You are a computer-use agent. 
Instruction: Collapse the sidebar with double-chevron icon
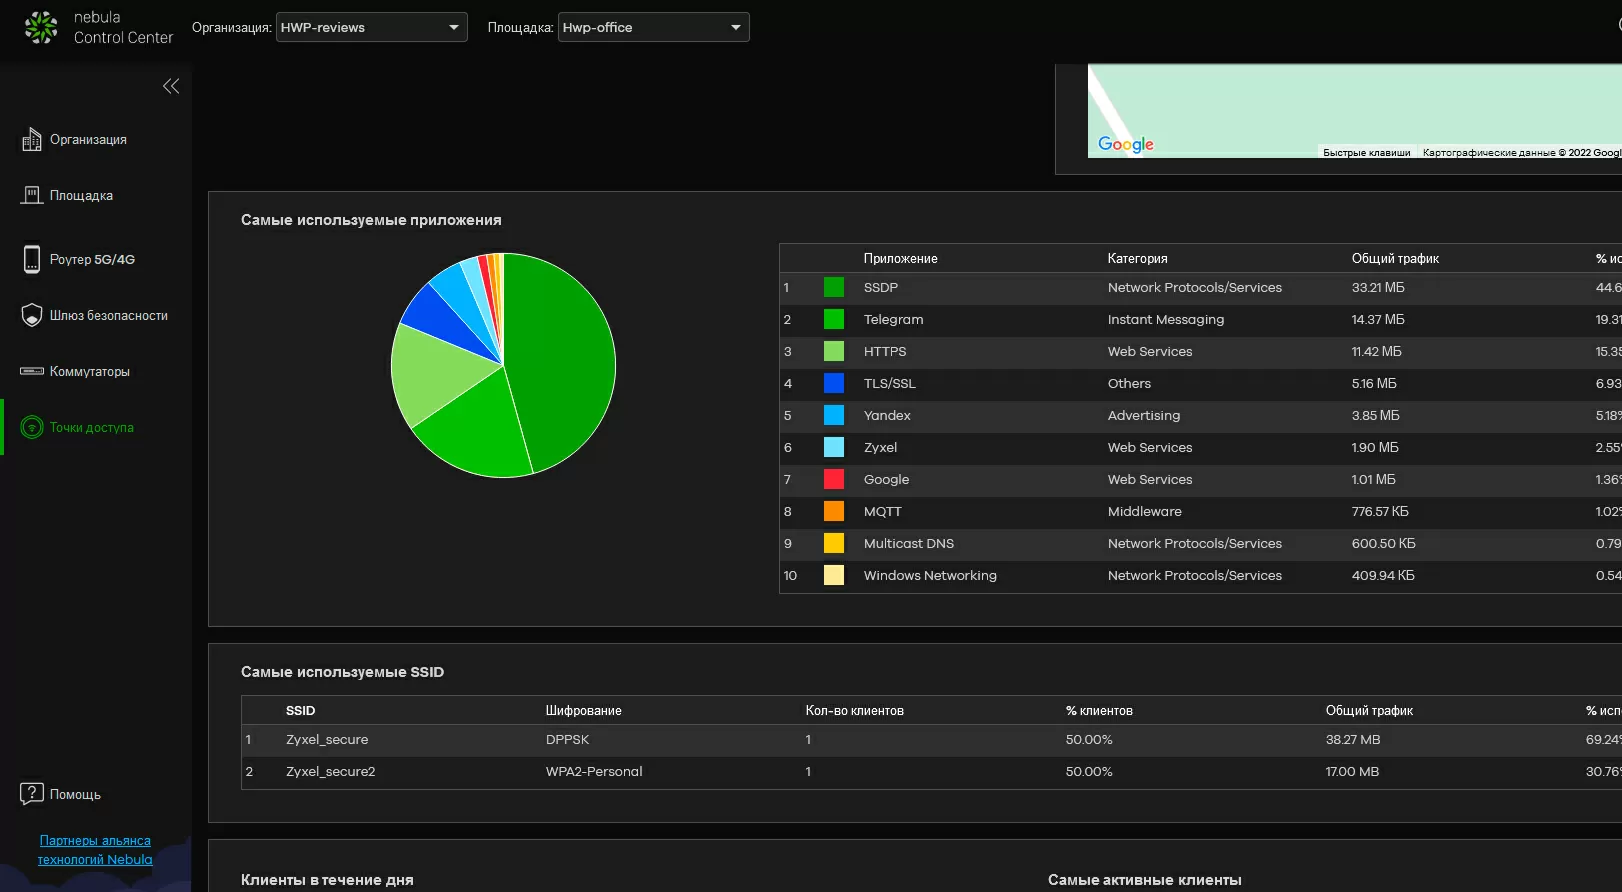(171, 86)
